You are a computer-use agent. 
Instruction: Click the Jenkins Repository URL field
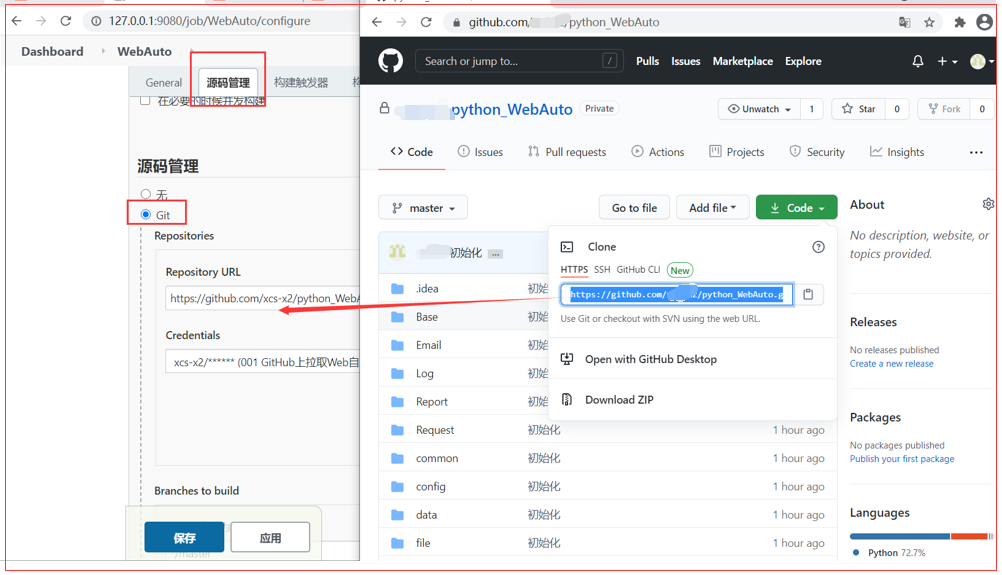click(262, 298)
